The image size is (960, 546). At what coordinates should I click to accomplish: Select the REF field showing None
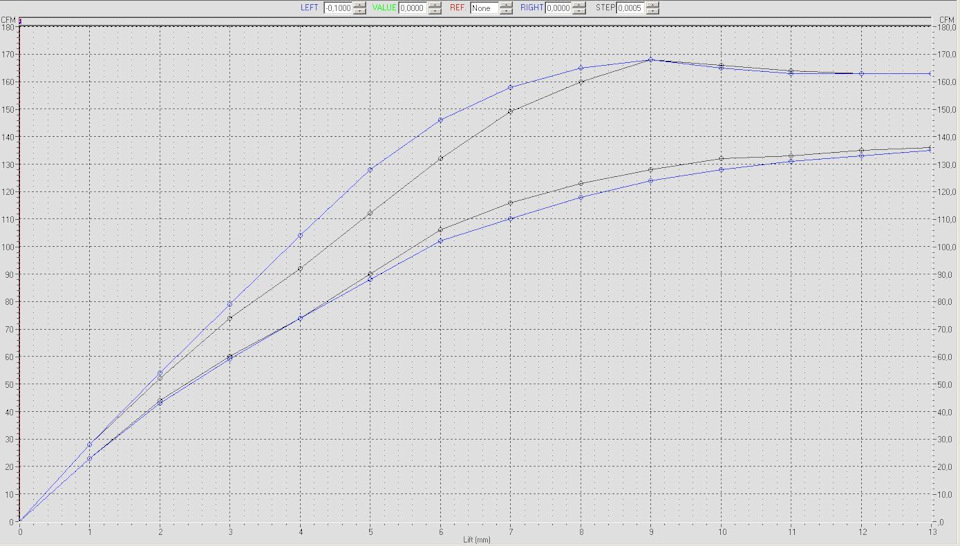coord(484,8)
